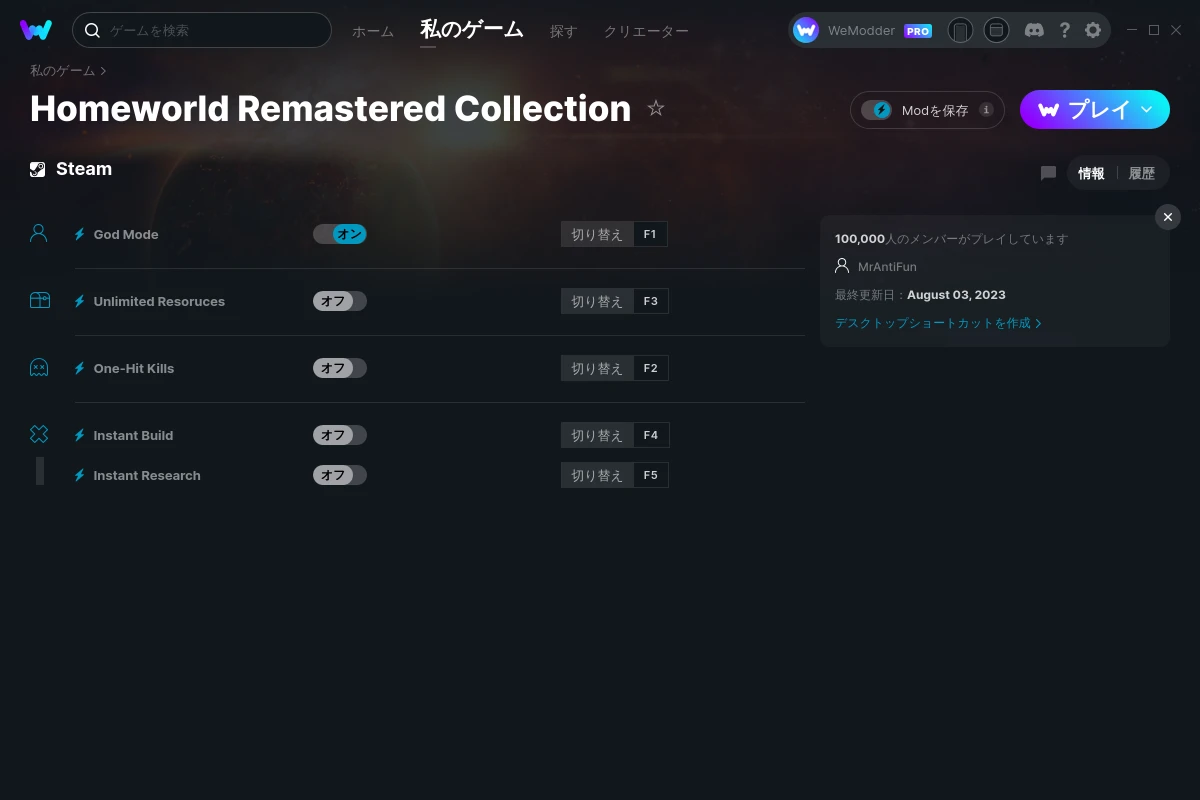Enable the Instant Build toggle
Viewport: 1200px width, 800px height.
coord(340,435)
